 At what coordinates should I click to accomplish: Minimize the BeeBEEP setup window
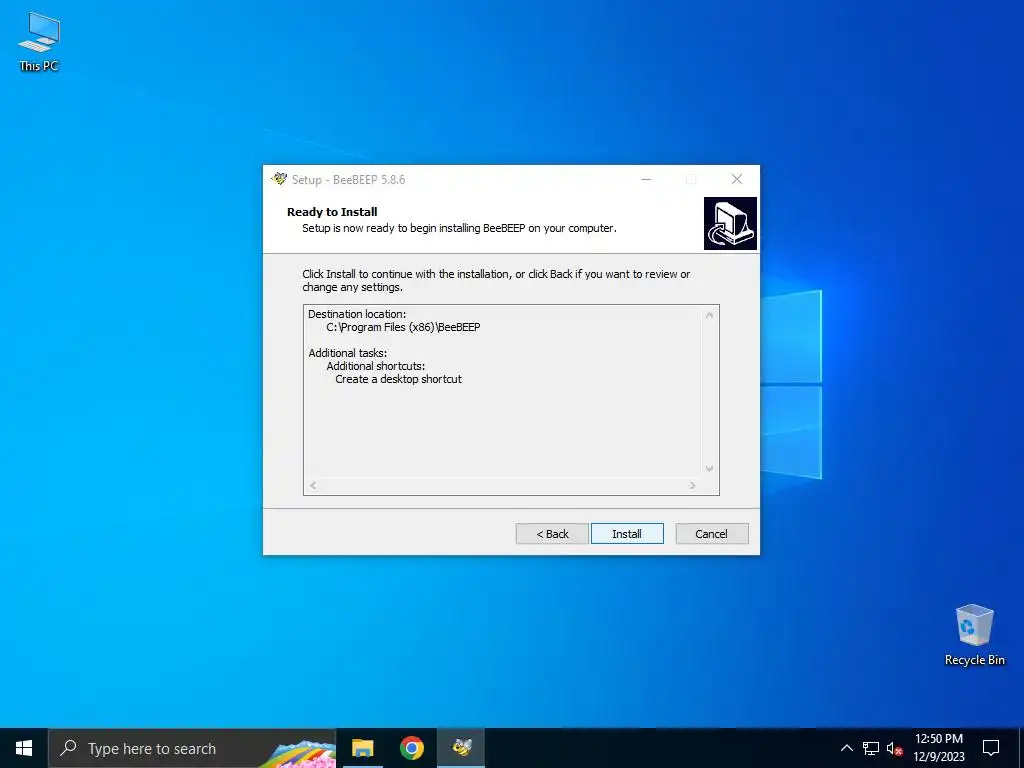pos(646,179)
